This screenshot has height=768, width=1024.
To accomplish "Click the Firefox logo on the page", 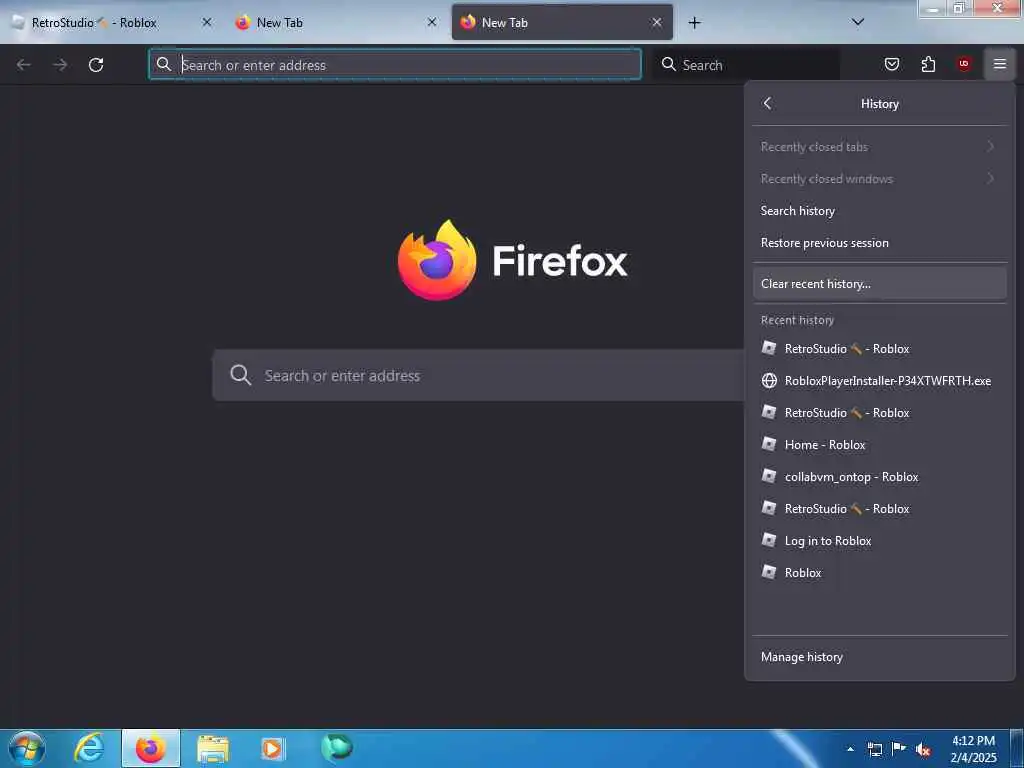I will point(437,260).
